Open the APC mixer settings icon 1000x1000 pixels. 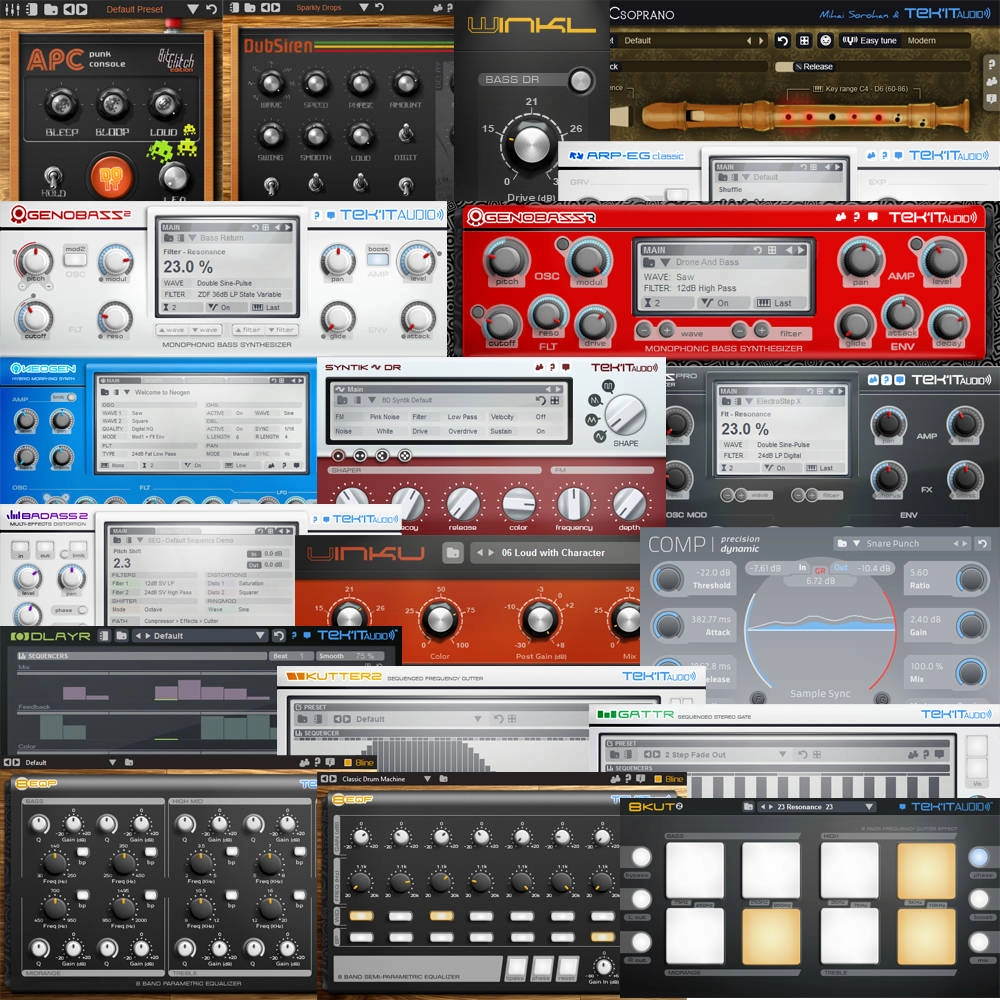[x=12, y=9]
